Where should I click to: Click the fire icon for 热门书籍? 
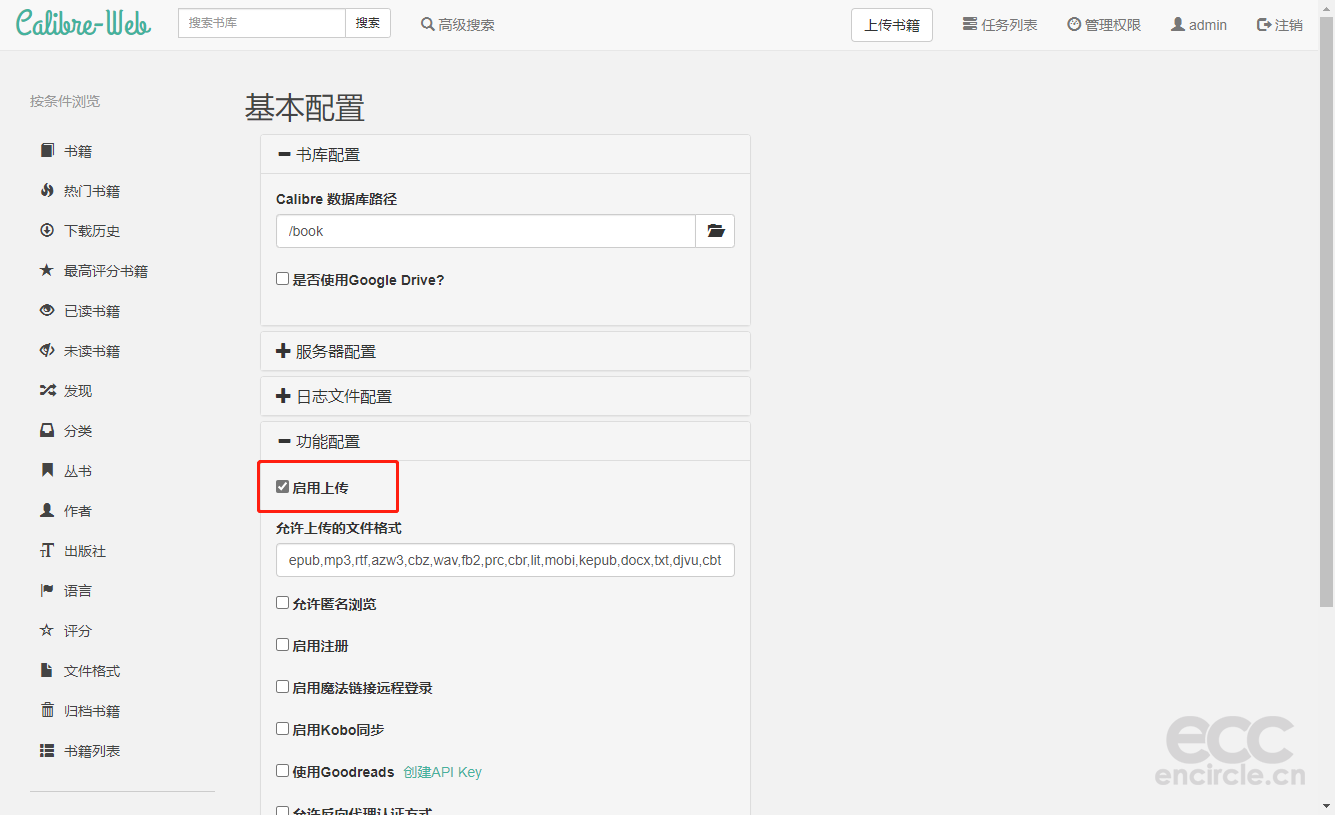coord(47,191)
